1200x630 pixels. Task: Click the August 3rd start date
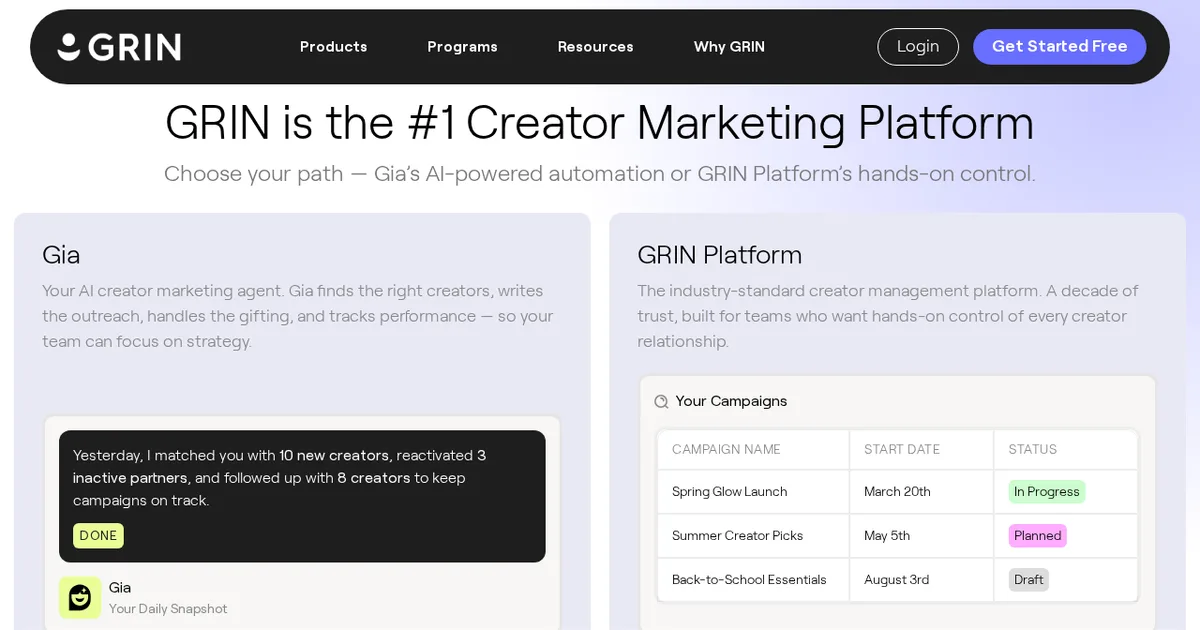pos(896,580)
